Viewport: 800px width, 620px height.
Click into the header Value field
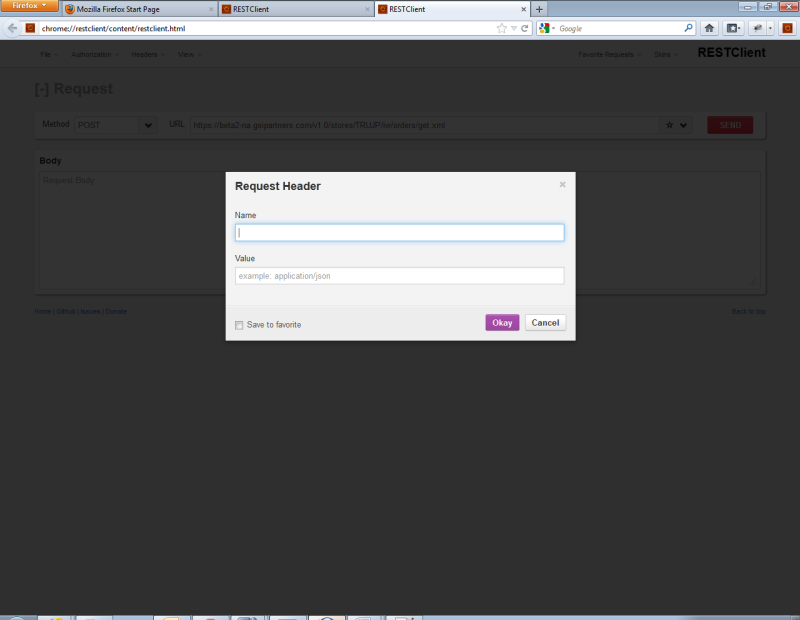click(399, 276)
